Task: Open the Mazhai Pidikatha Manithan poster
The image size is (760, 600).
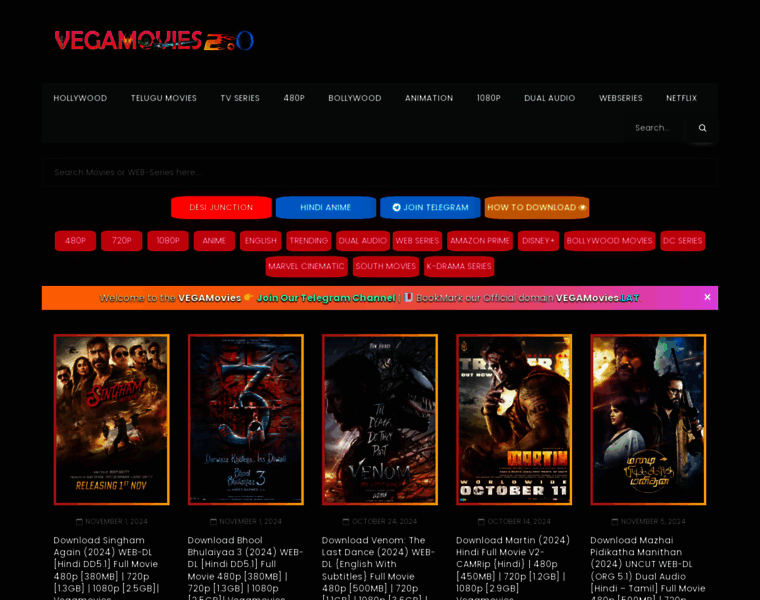Action: [x=648, y=420]
